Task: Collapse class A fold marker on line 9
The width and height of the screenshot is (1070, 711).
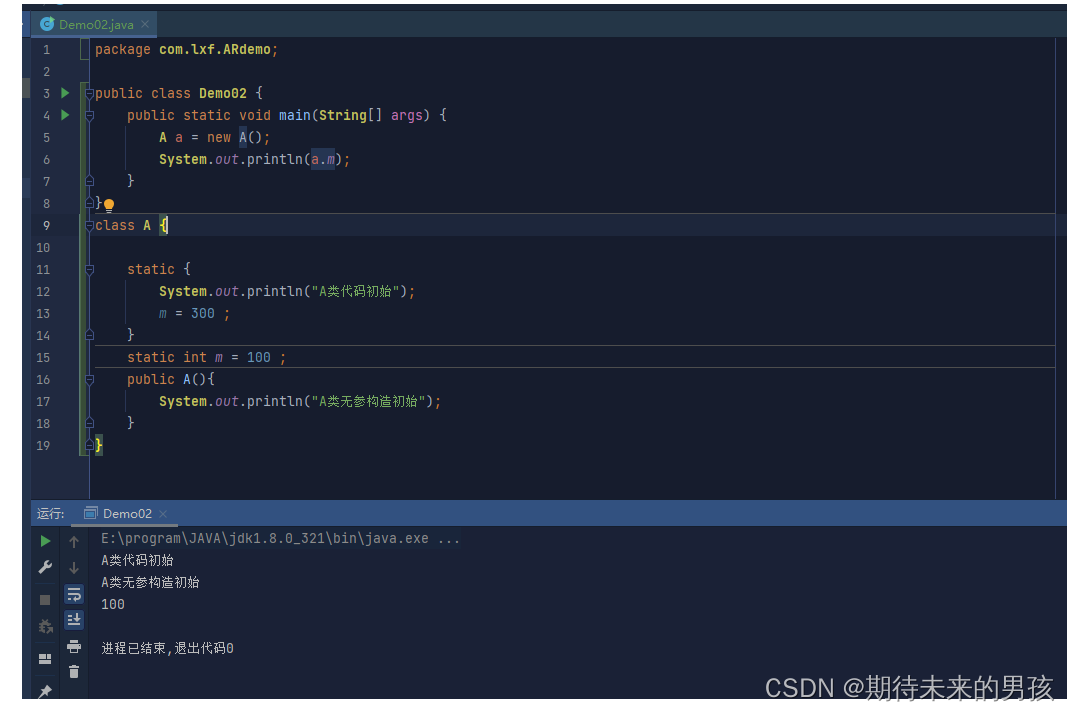Action: coord(89,225)
